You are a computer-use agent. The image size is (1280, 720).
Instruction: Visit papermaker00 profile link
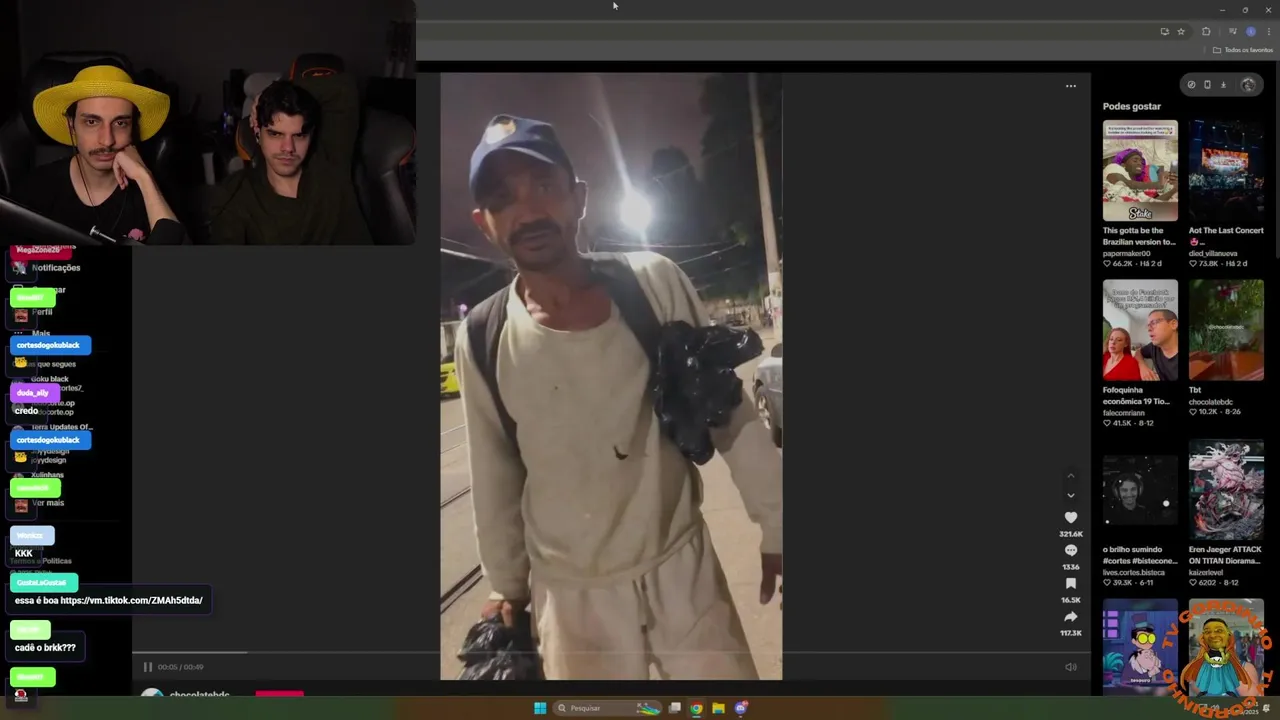point(1127,253)
